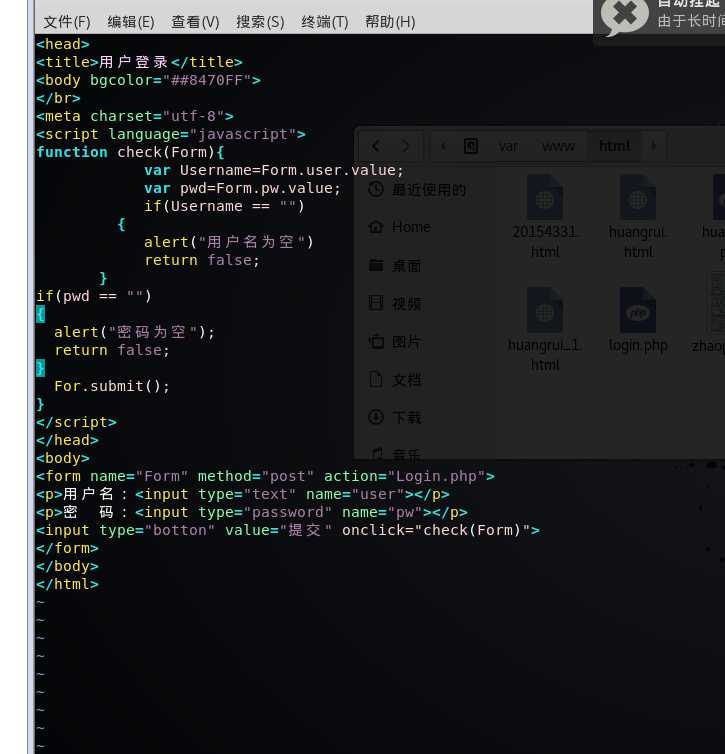The image size is (725, 754).
Task: Click the path bar left scroll arrow
Action: pos(443,145)
